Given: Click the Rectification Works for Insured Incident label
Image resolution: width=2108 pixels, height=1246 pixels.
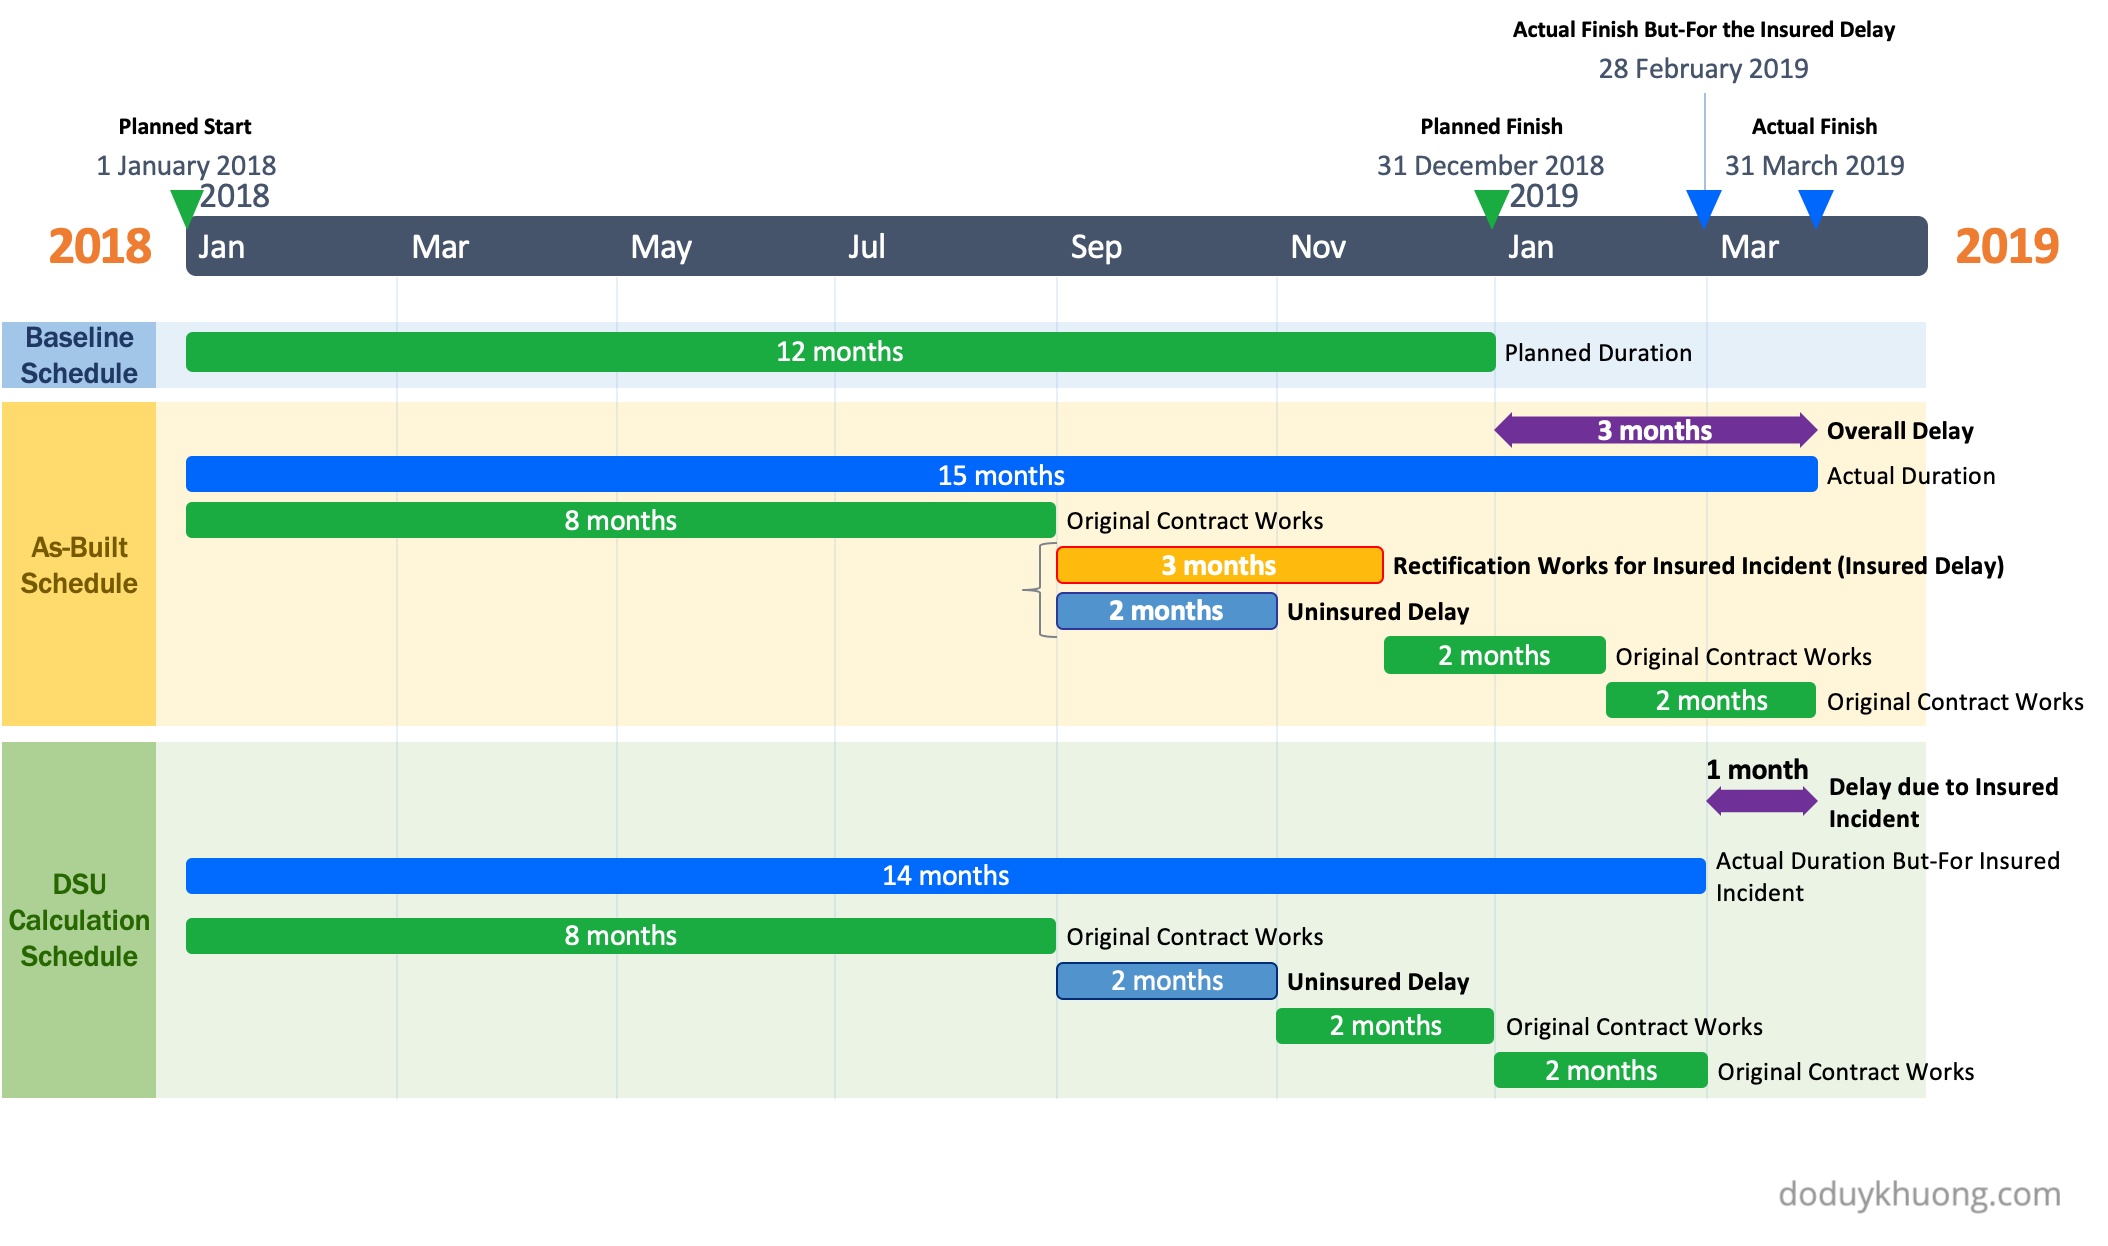Looking at the screenshot, I should 1698,566.
